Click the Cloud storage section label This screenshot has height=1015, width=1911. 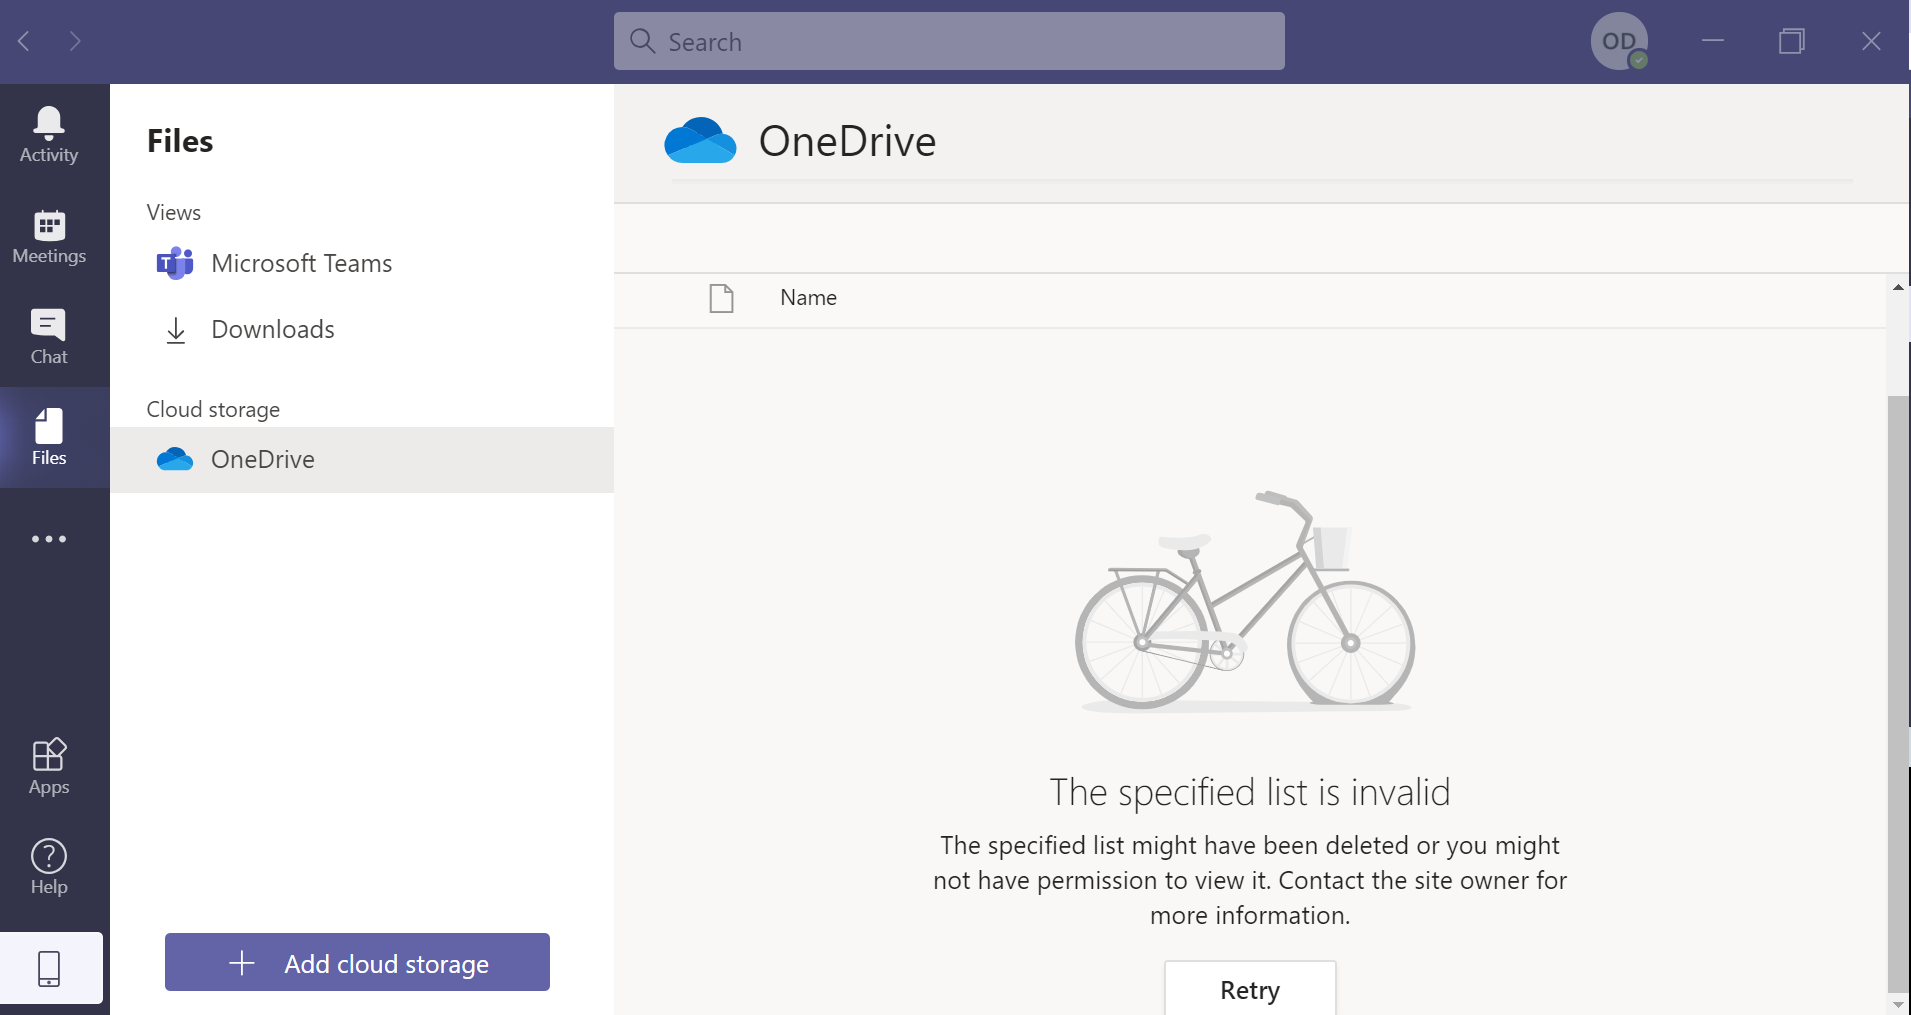[213, 410]
